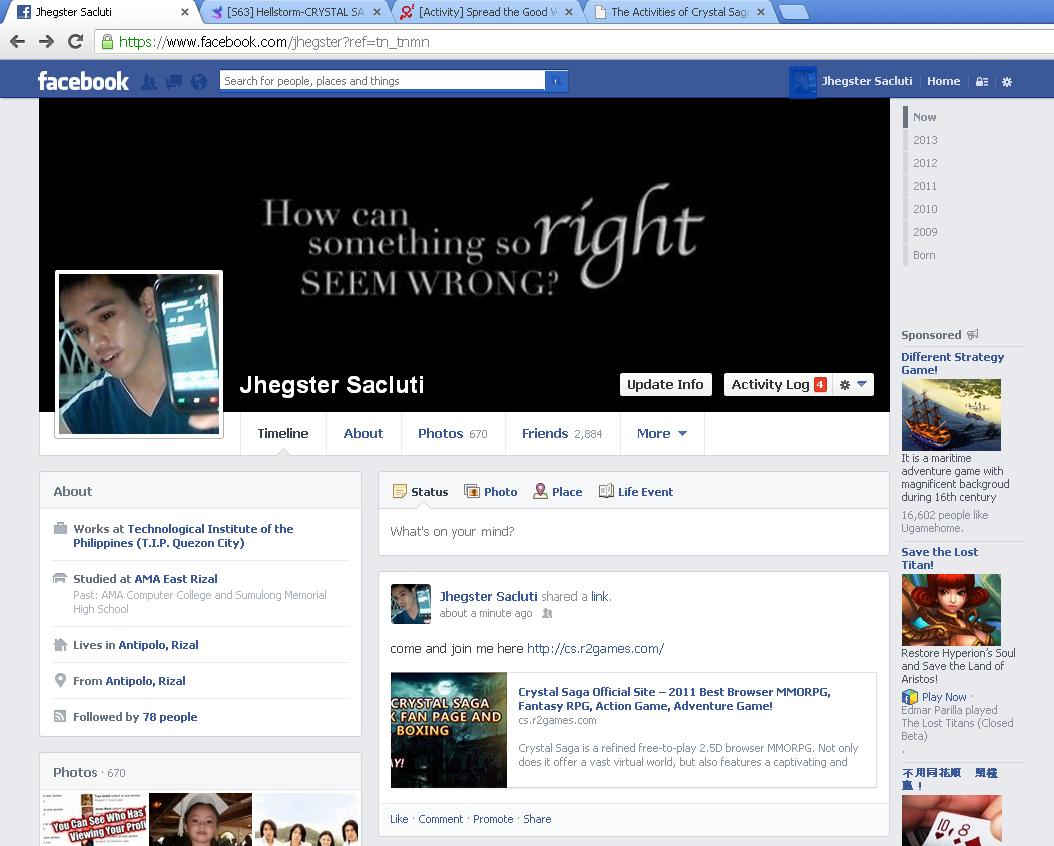Viewport: 1054px width, 846px height.
Task: Go back using the browser back arrow
Action: 17,42
